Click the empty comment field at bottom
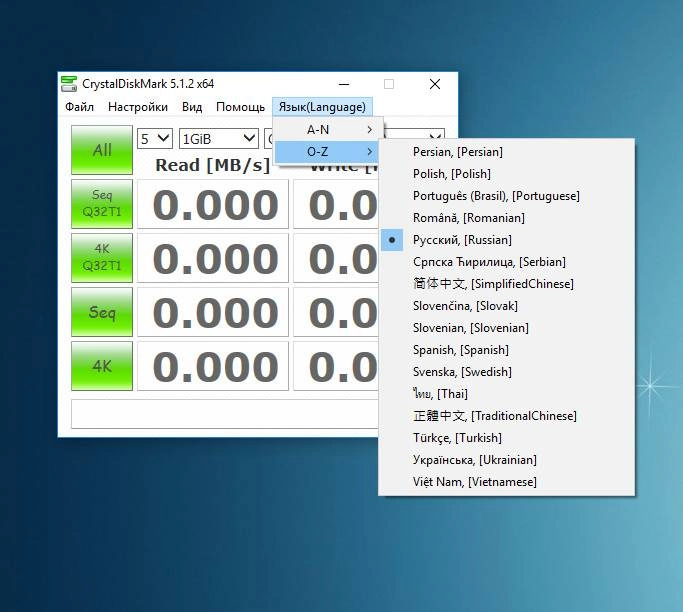 click(x=225, y=414)
